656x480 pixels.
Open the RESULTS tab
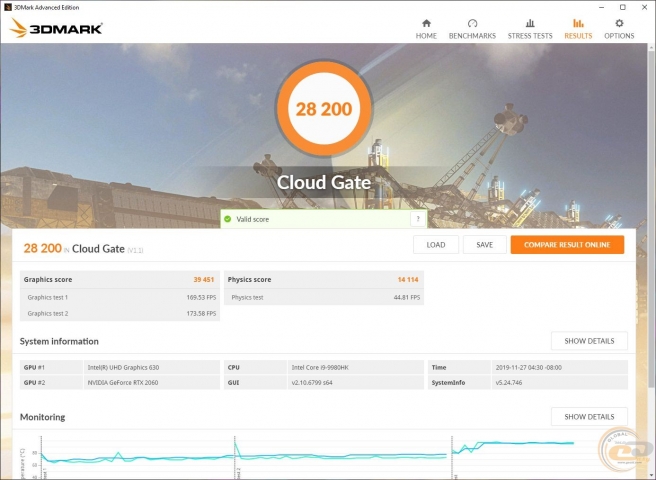pyautogui.click(x=578, y=29)
